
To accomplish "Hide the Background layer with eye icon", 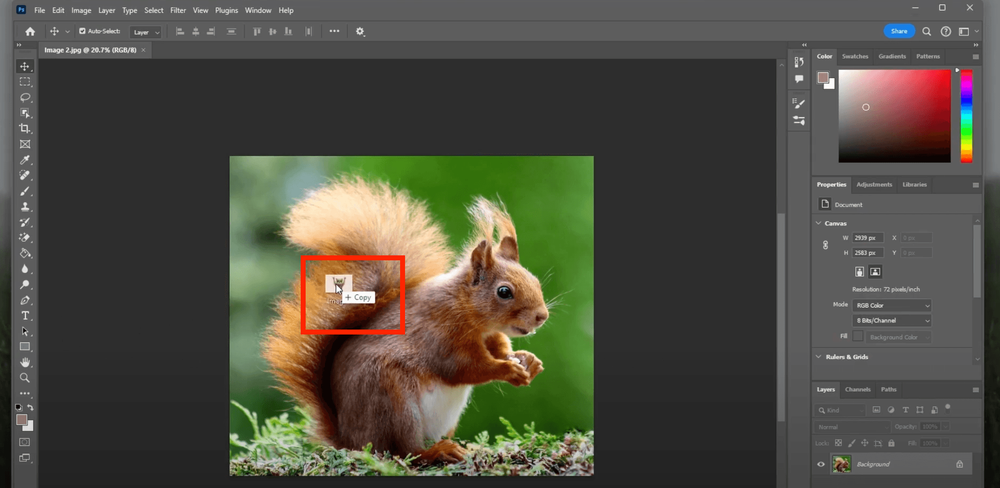I will point(821,464).
